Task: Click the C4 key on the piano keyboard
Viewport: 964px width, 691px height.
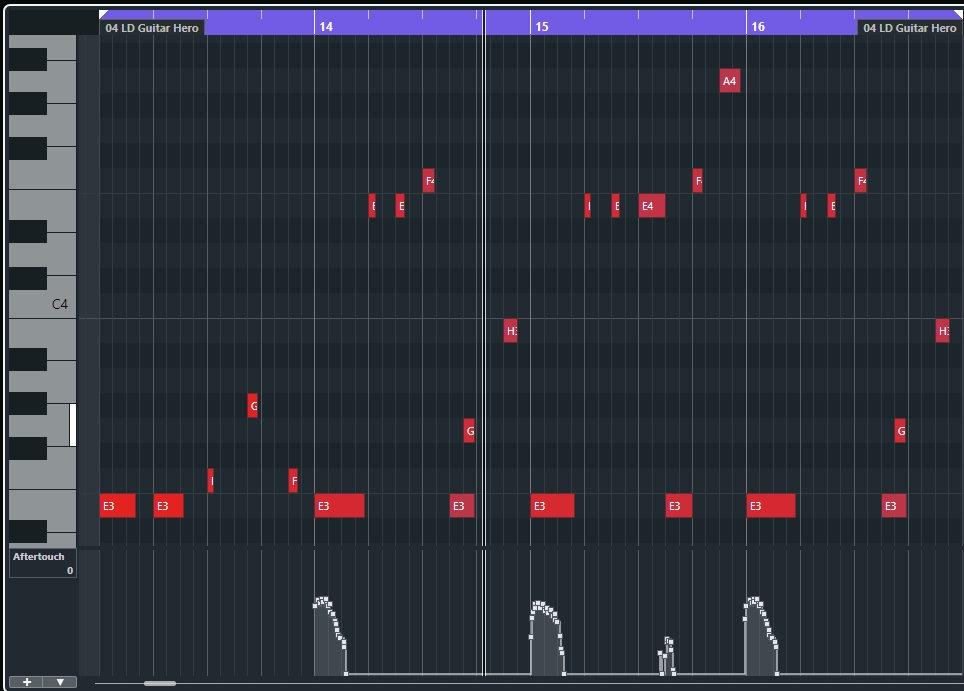Action: [40, 304]
